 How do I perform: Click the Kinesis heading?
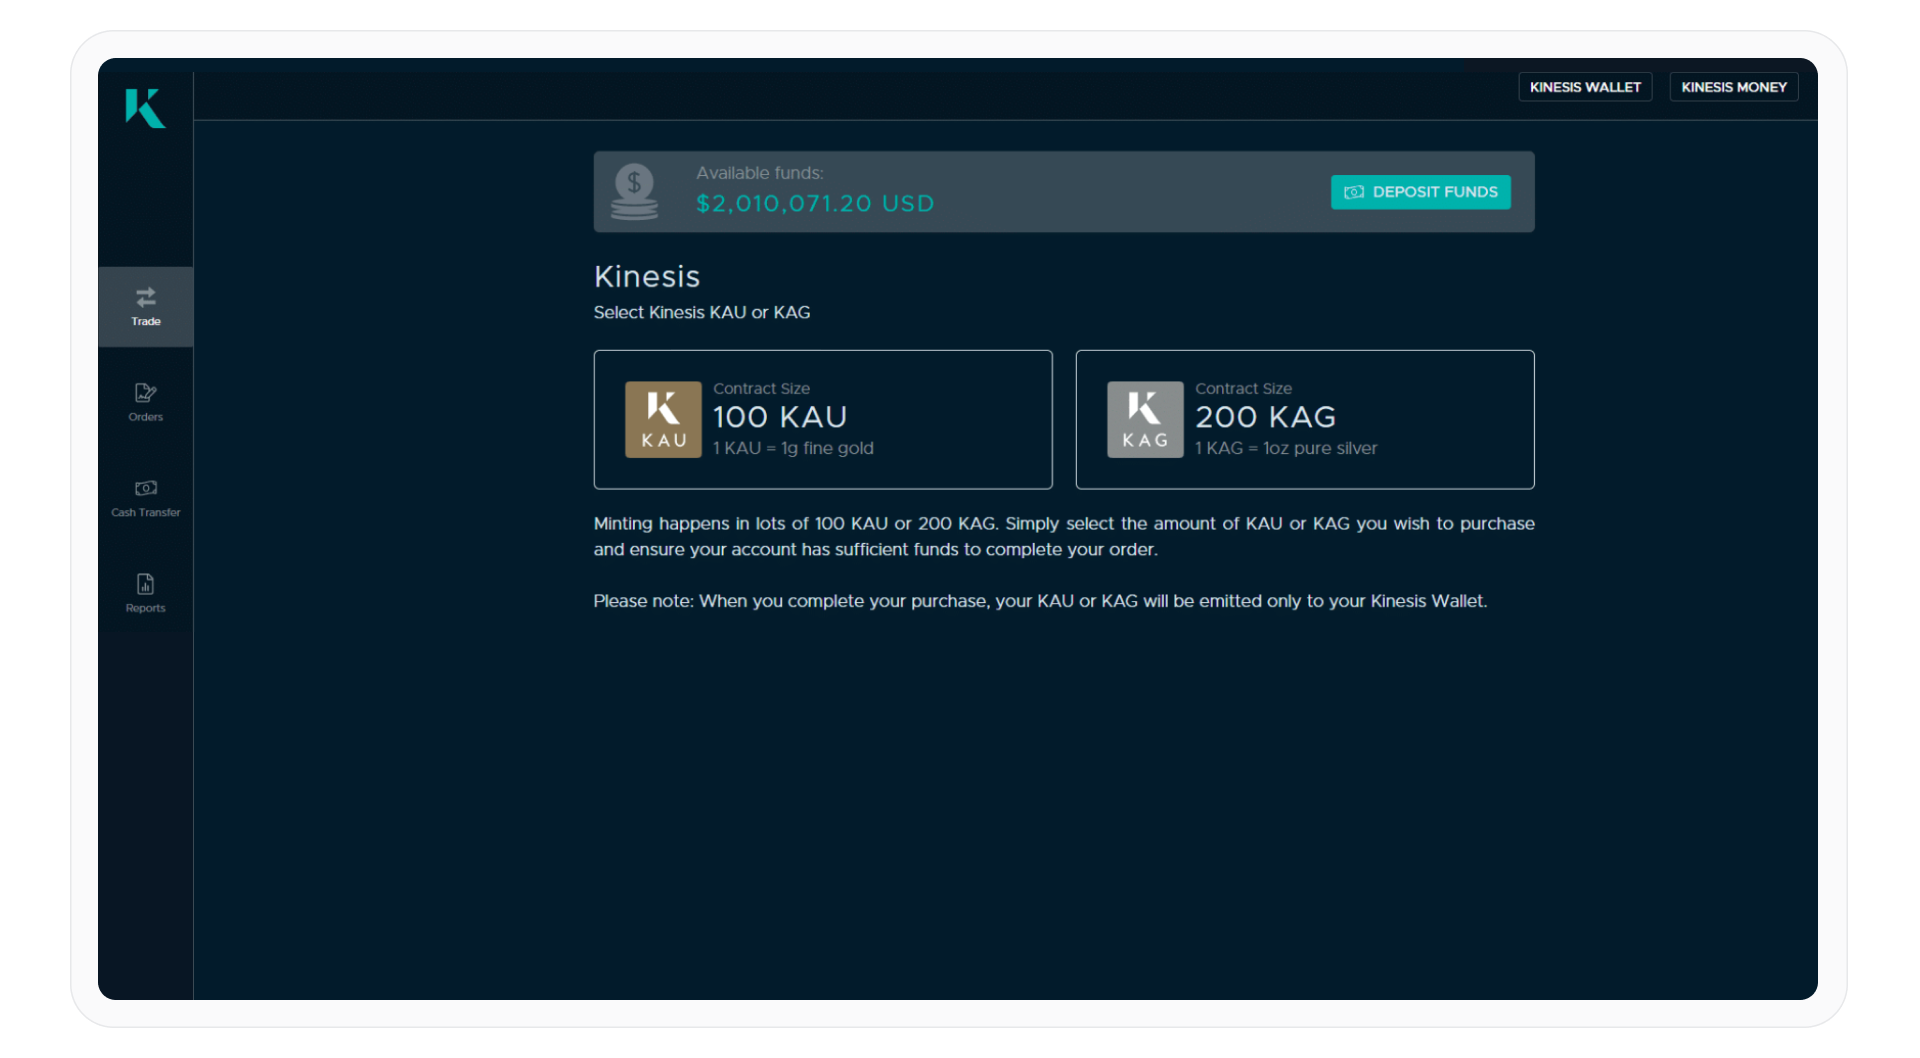[647, 277]
